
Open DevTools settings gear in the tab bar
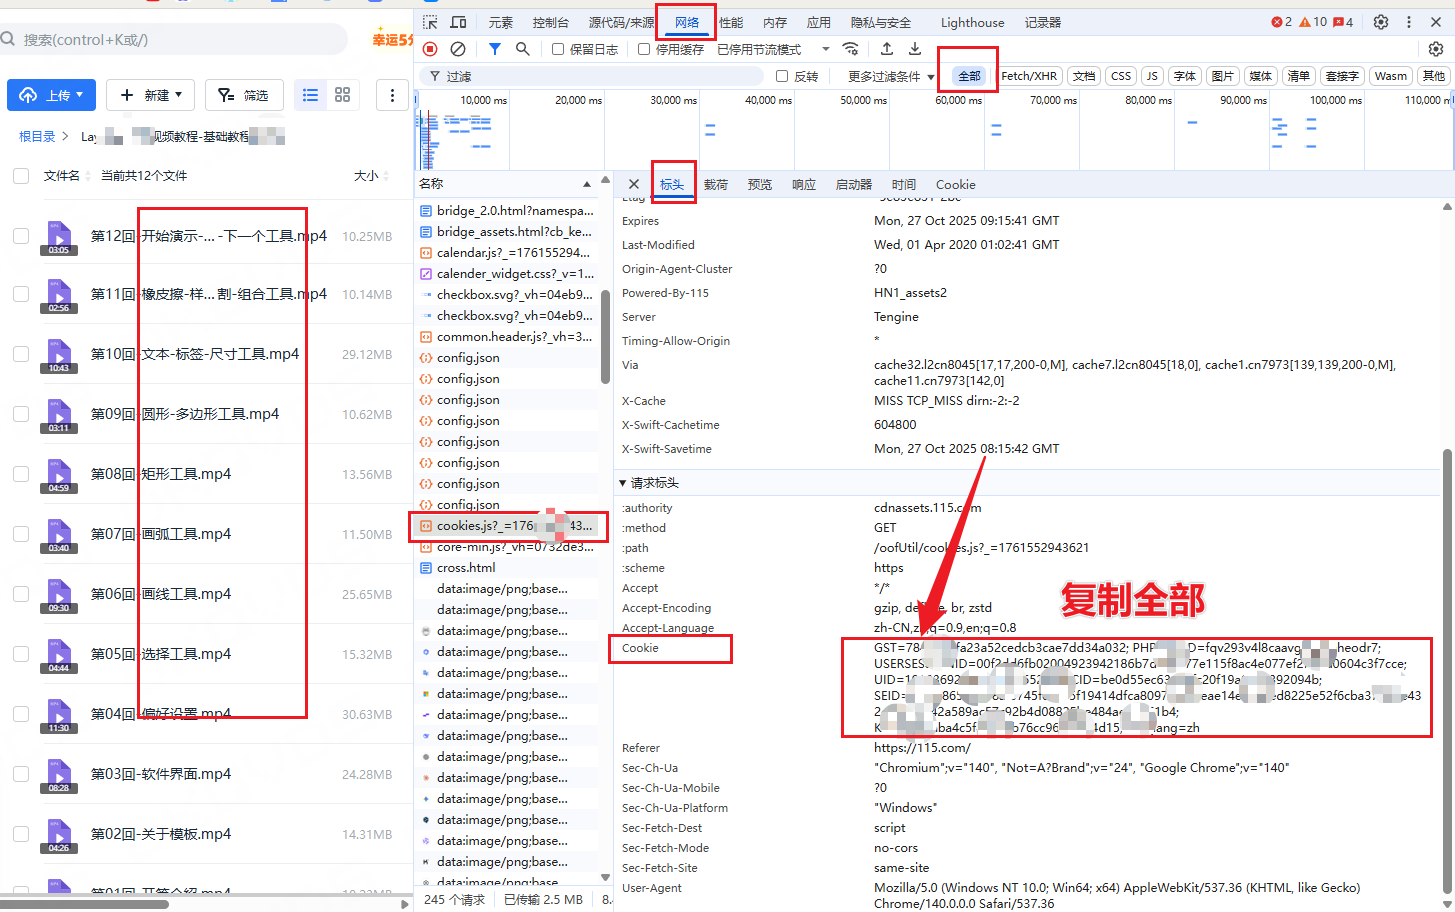pyautogui.click(x=1381, y=22)
